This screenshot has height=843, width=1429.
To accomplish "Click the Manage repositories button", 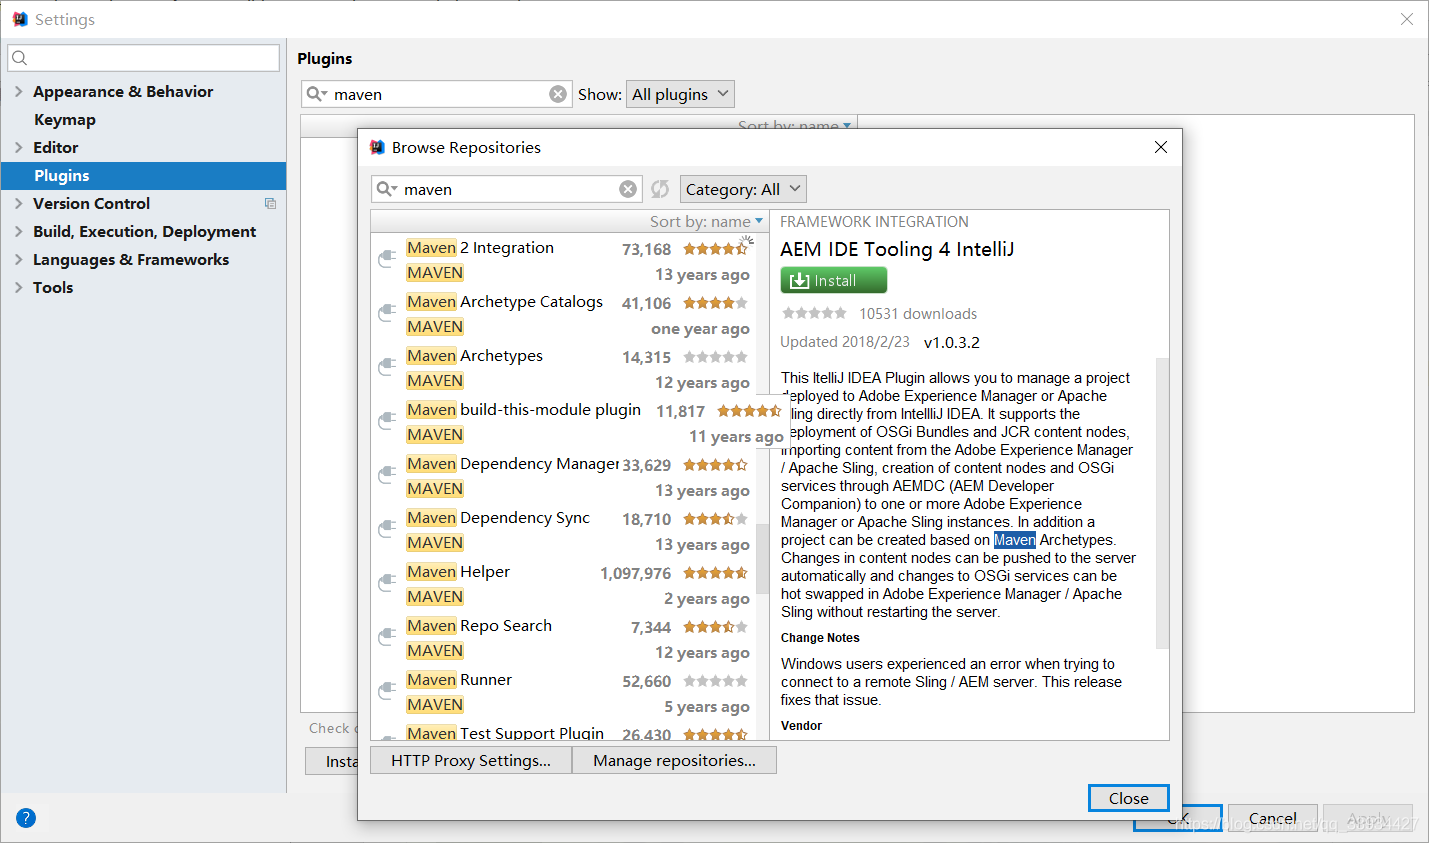I will point(674,760).
